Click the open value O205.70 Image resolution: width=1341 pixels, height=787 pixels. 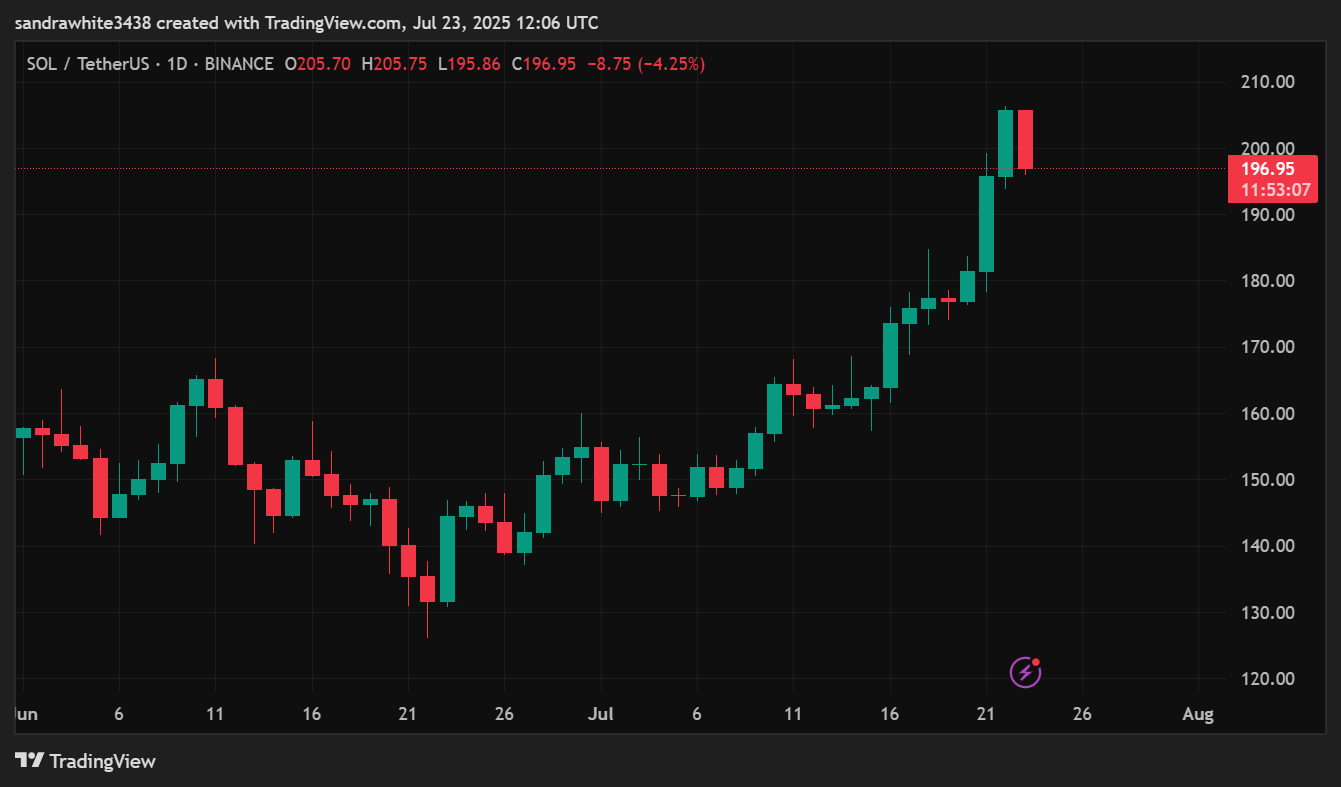click(x=318, y=64)
